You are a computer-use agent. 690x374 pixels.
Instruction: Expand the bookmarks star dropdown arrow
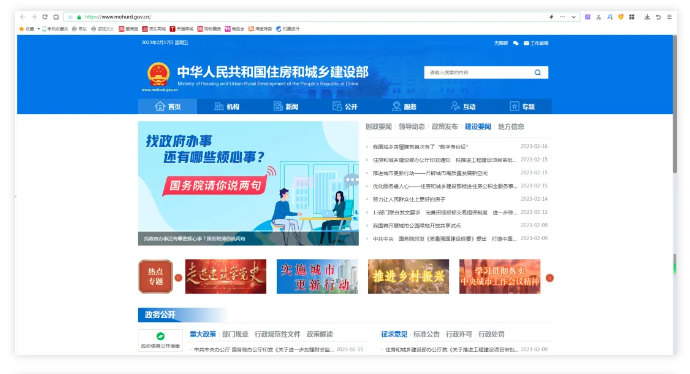(39, 29)
